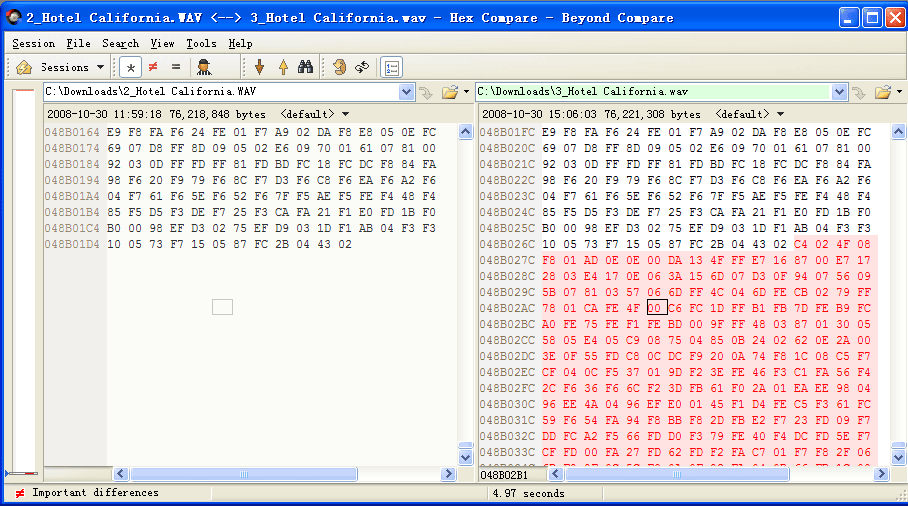This screenshot has height=506, width=908.
Task: Click right pane horizontal scroll left arrow
Action: click(x=556, y=474)
